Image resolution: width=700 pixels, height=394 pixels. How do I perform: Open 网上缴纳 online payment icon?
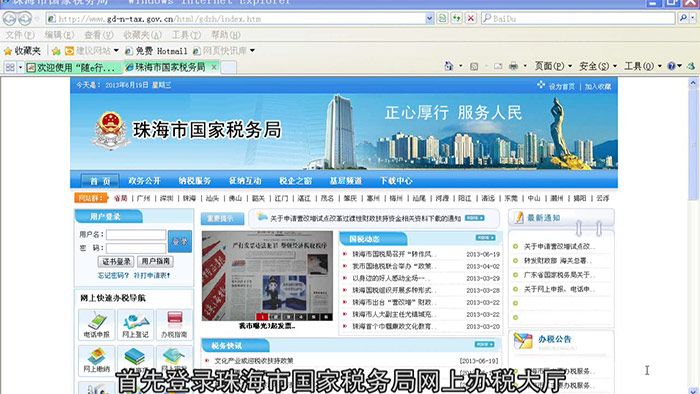pos(96,361)
